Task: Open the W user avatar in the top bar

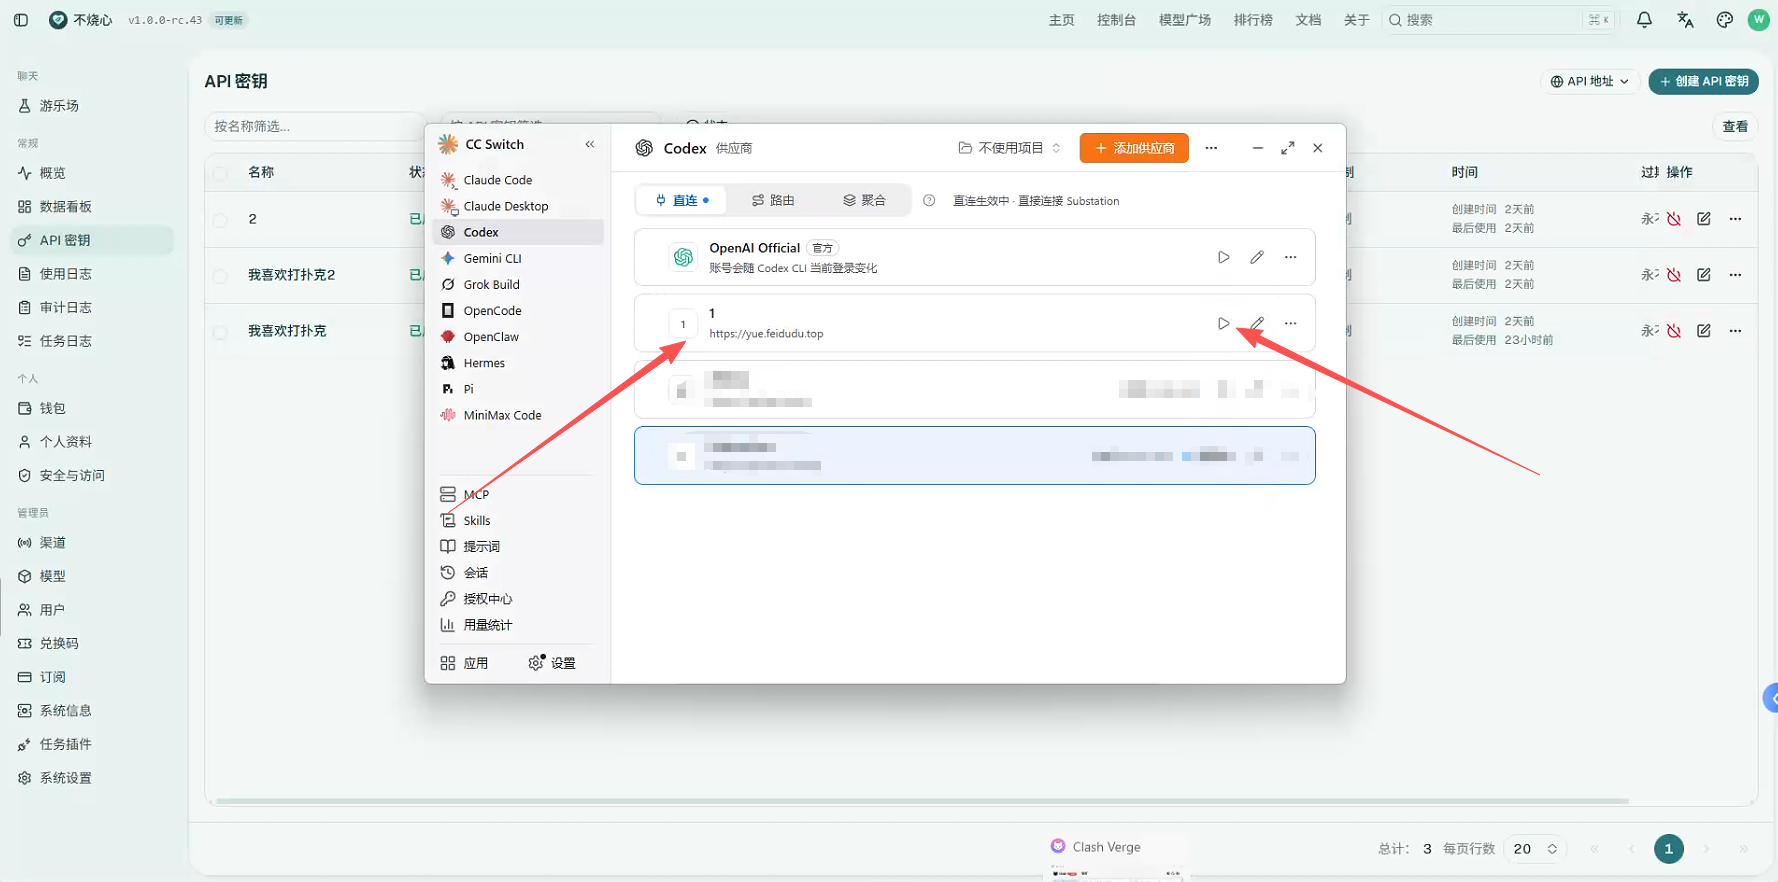Action: (x=1758, y=20)
